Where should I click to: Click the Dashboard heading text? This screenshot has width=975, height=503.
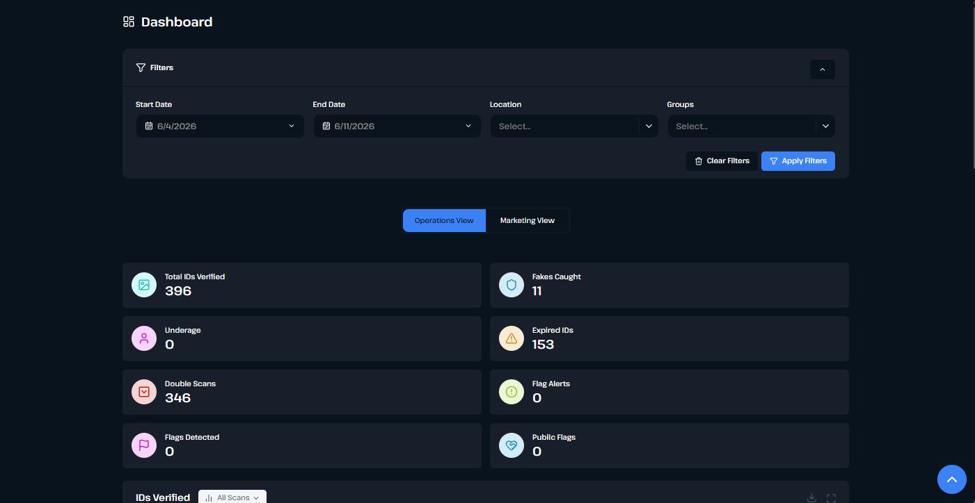tap(177, 22)
